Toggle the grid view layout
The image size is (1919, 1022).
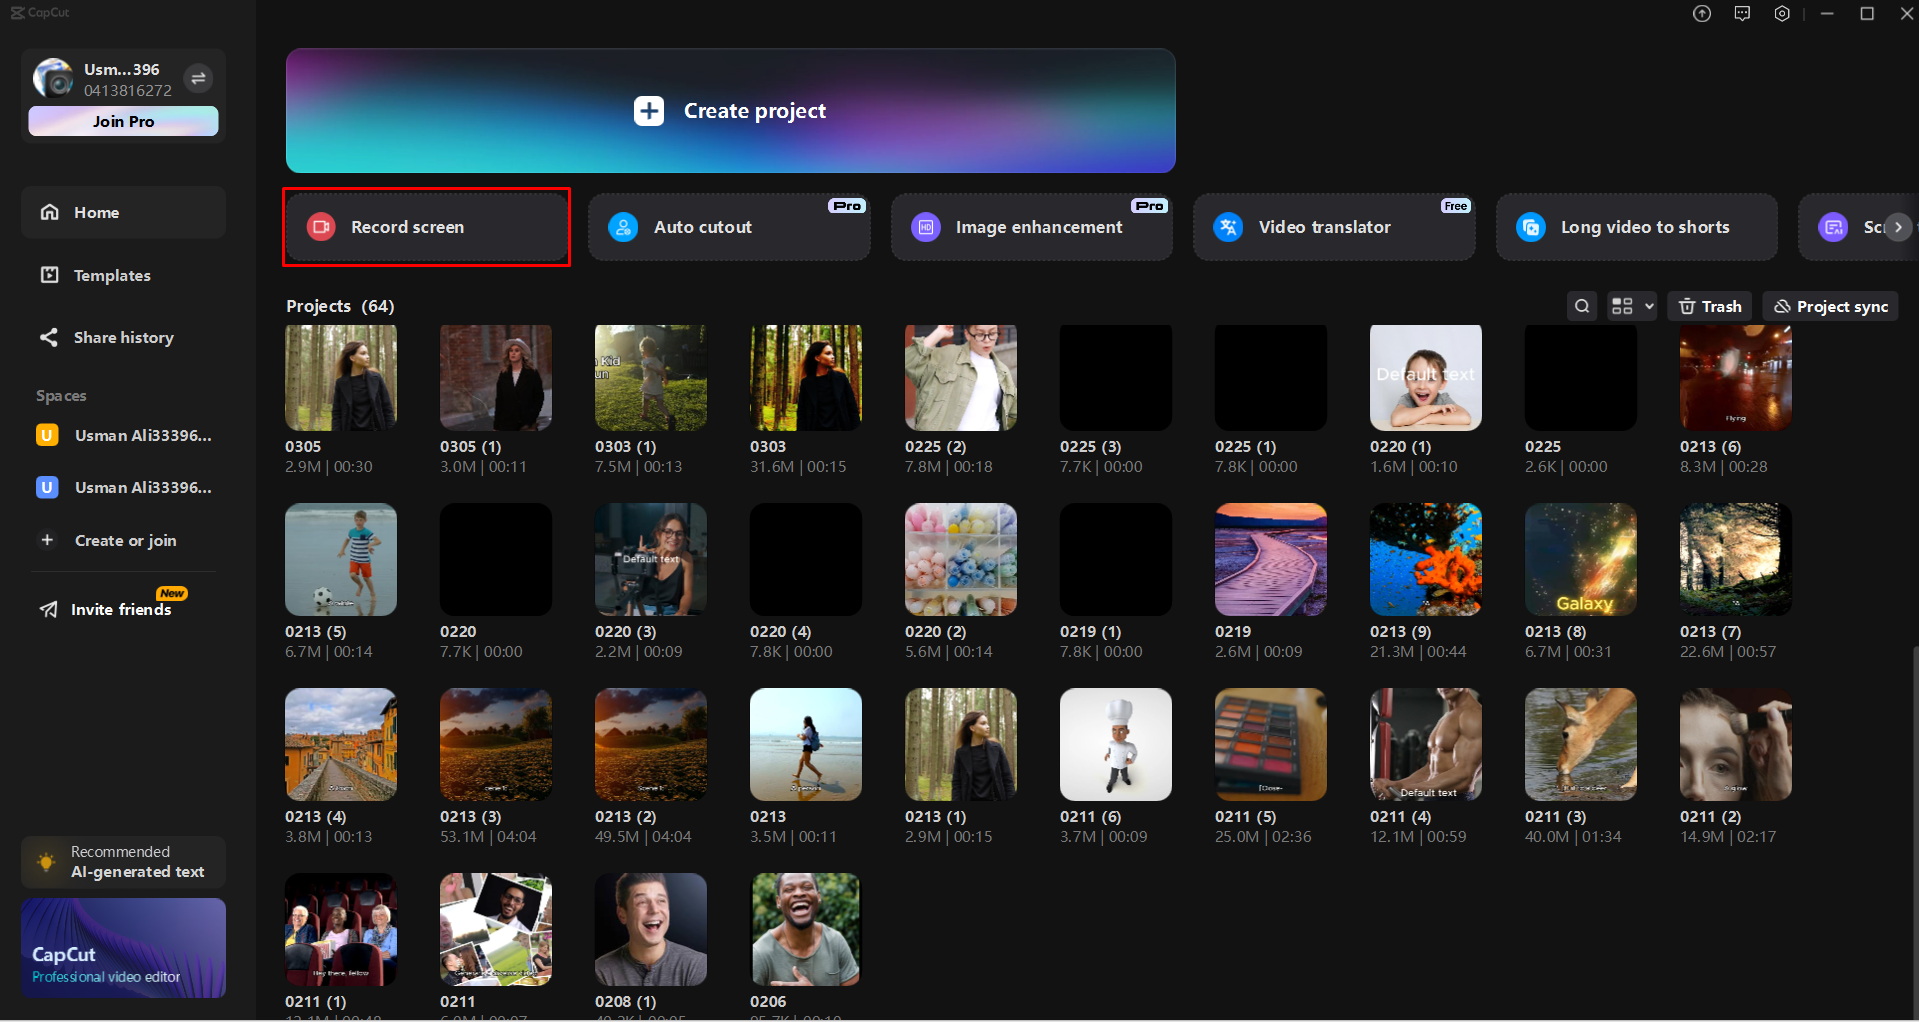tap(1622, 306)
